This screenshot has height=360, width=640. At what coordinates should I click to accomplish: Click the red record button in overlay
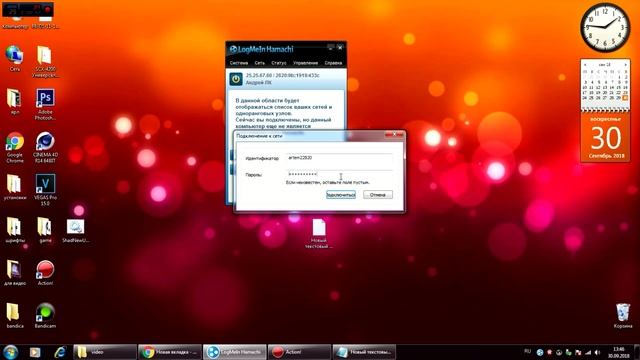[x=48, y=9]
